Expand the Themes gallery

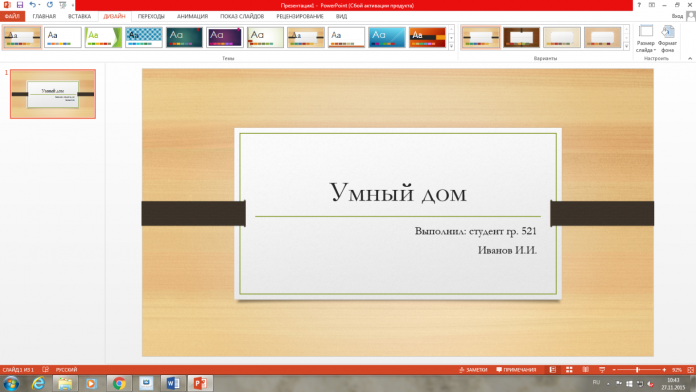451,46
